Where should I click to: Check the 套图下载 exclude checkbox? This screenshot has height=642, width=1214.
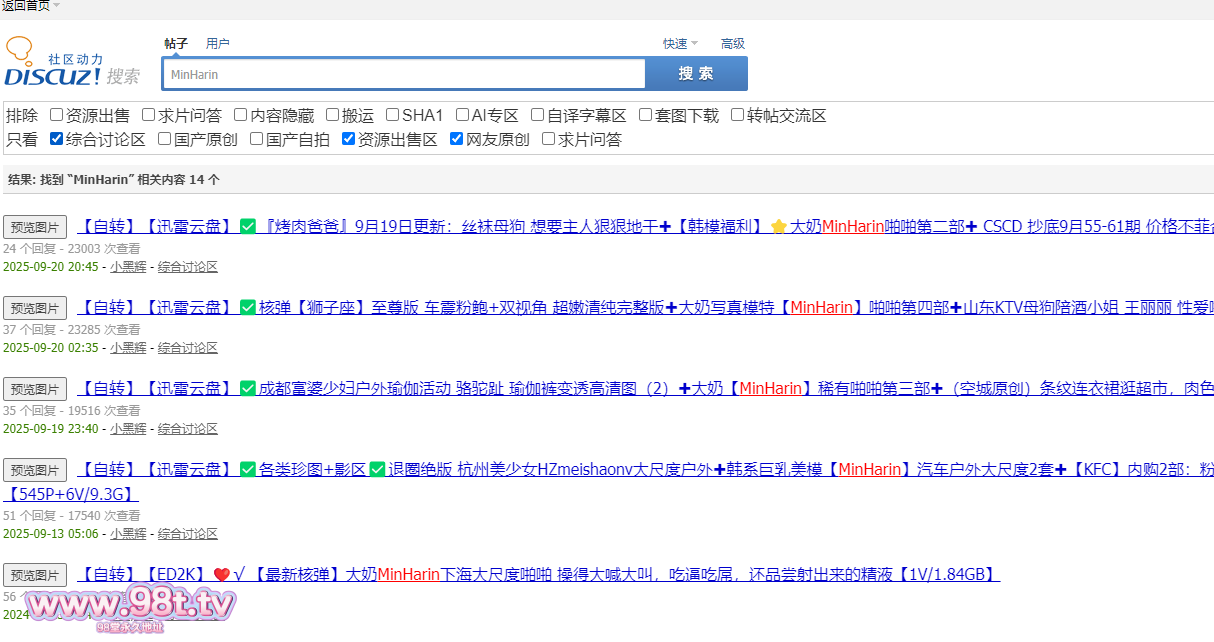click(645, 115)
